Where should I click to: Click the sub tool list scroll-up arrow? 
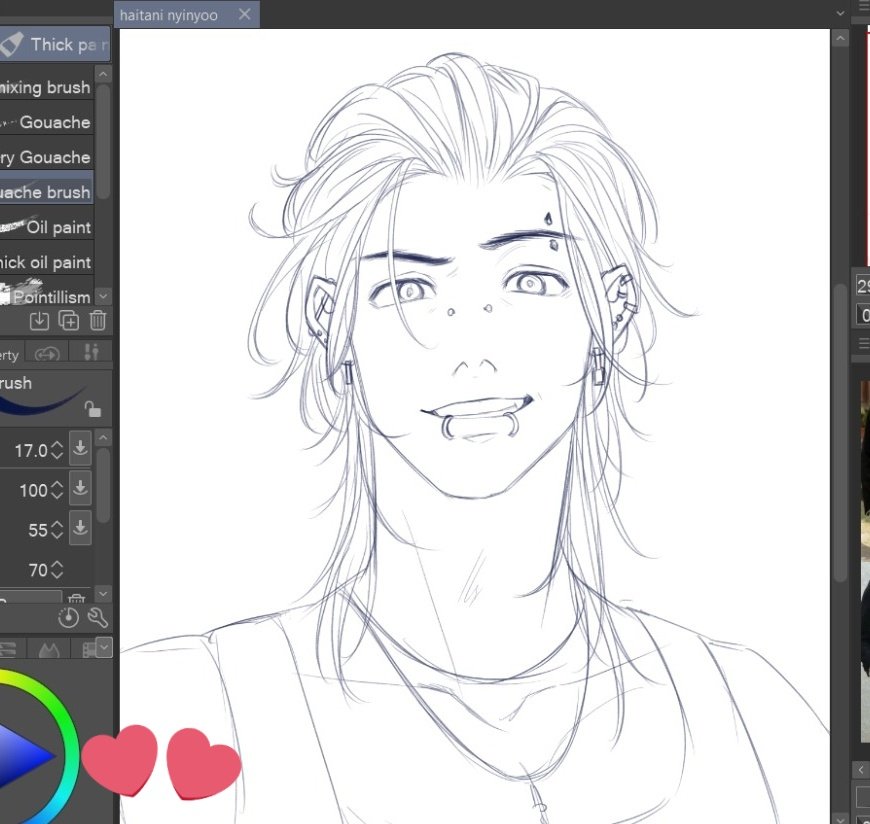tap(103, 74)
